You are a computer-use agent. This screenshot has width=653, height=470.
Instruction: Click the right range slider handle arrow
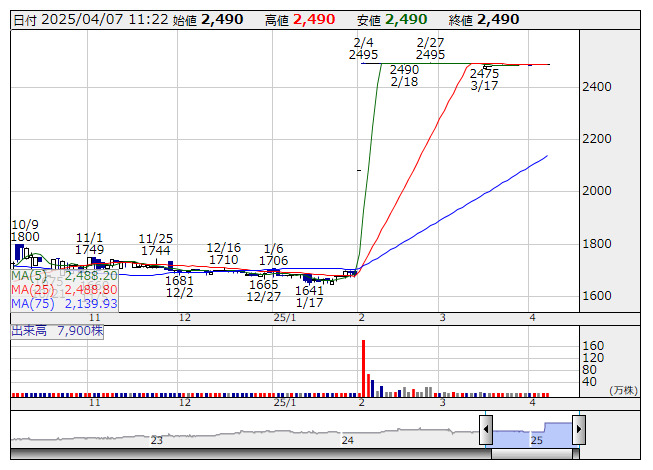(579, 429)
